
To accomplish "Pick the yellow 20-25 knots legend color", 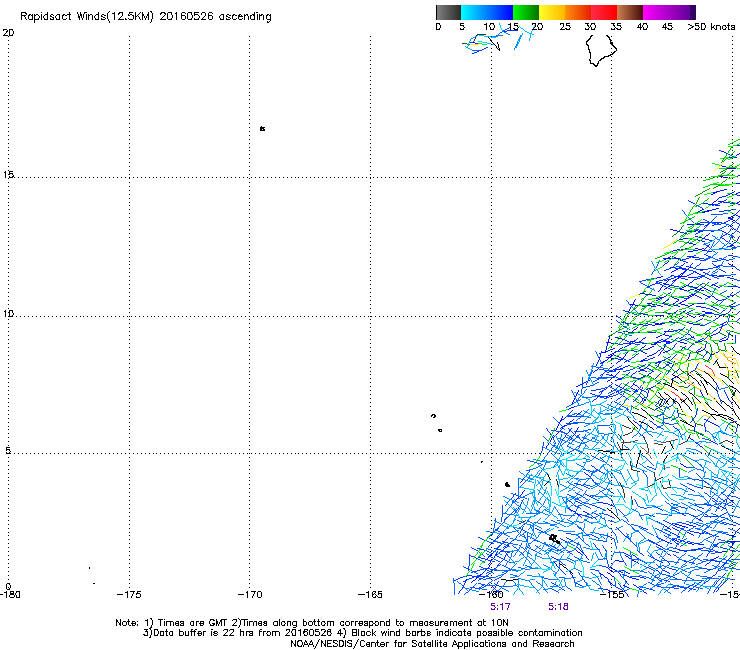I will [552, 12].
